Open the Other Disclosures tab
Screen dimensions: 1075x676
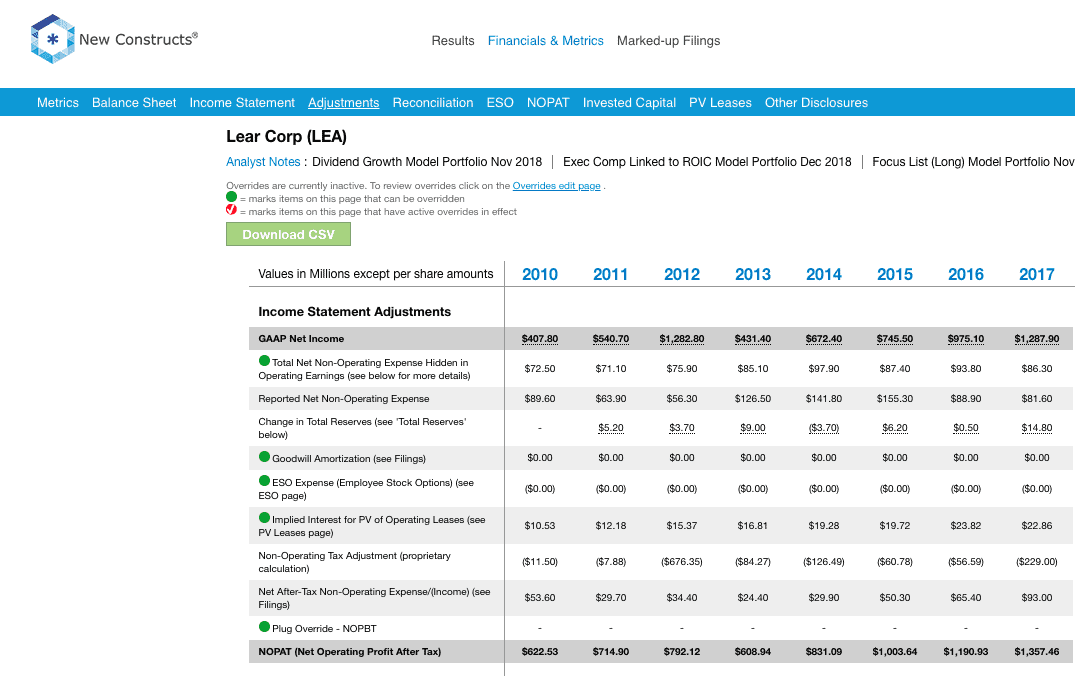(816, 103)
